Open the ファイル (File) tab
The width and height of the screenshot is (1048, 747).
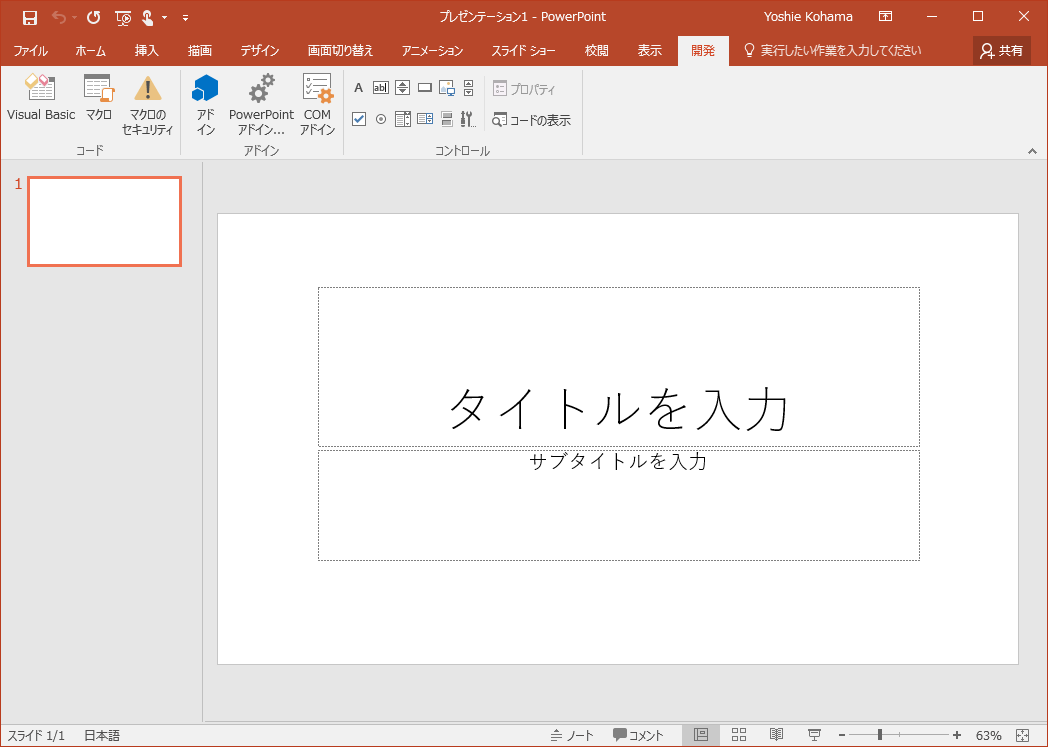pyautogui.click(x=30, y=50)
